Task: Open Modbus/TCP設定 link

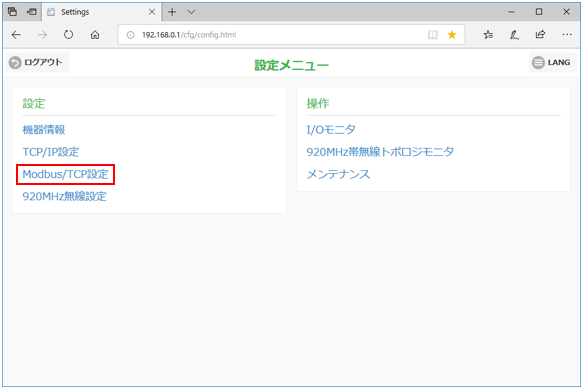Action: coord(65,174)
